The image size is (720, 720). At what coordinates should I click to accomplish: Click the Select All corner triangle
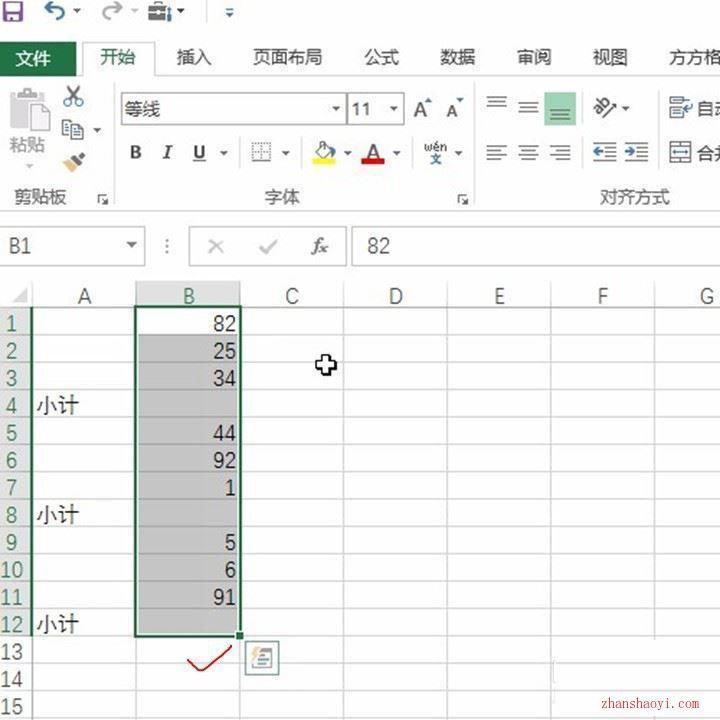coord(19,295)
